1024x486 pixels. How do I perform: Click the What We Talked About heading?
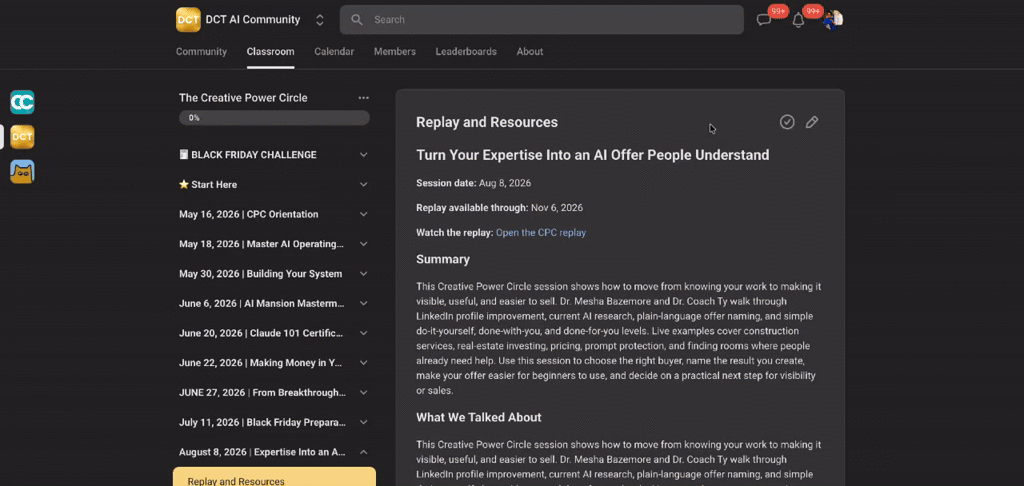pos(479,417)
